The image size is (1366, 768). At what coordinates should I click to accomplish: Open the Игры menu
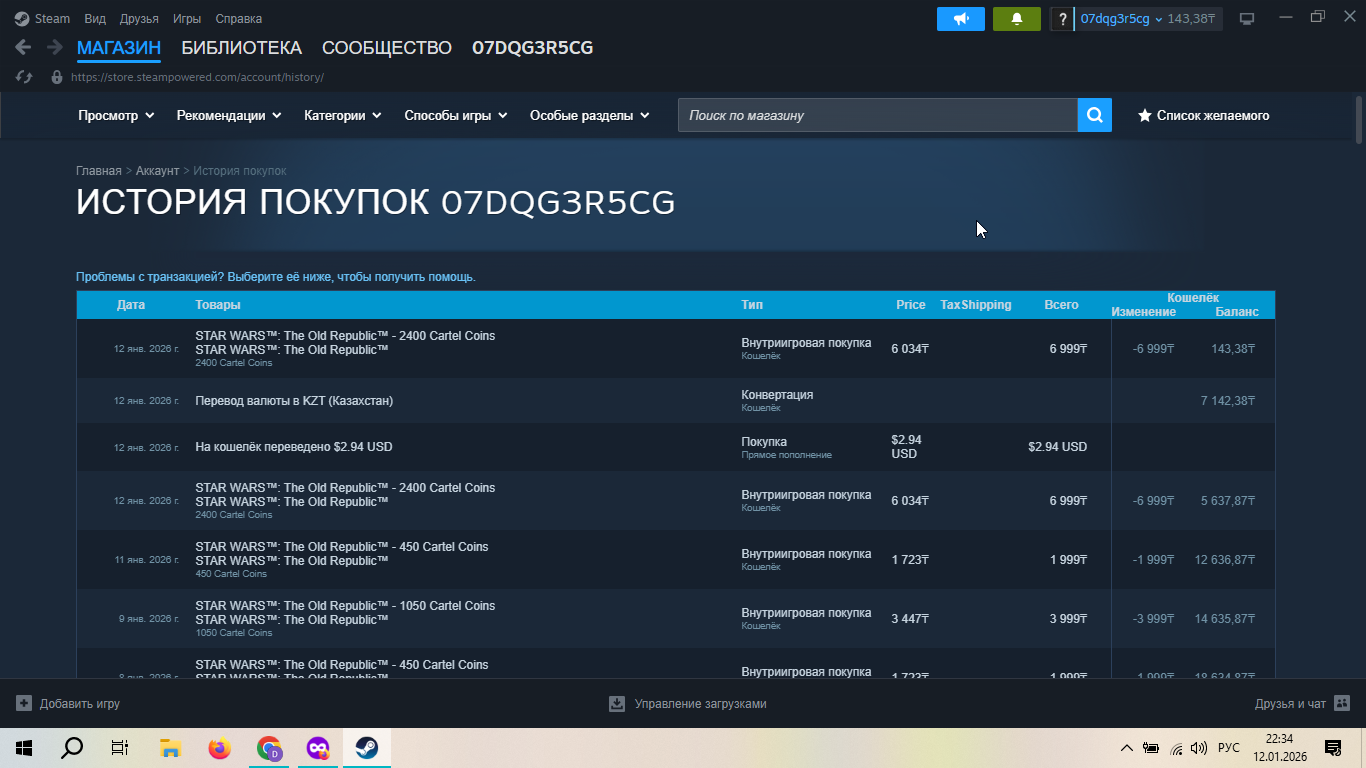click(x=187, y=19)
